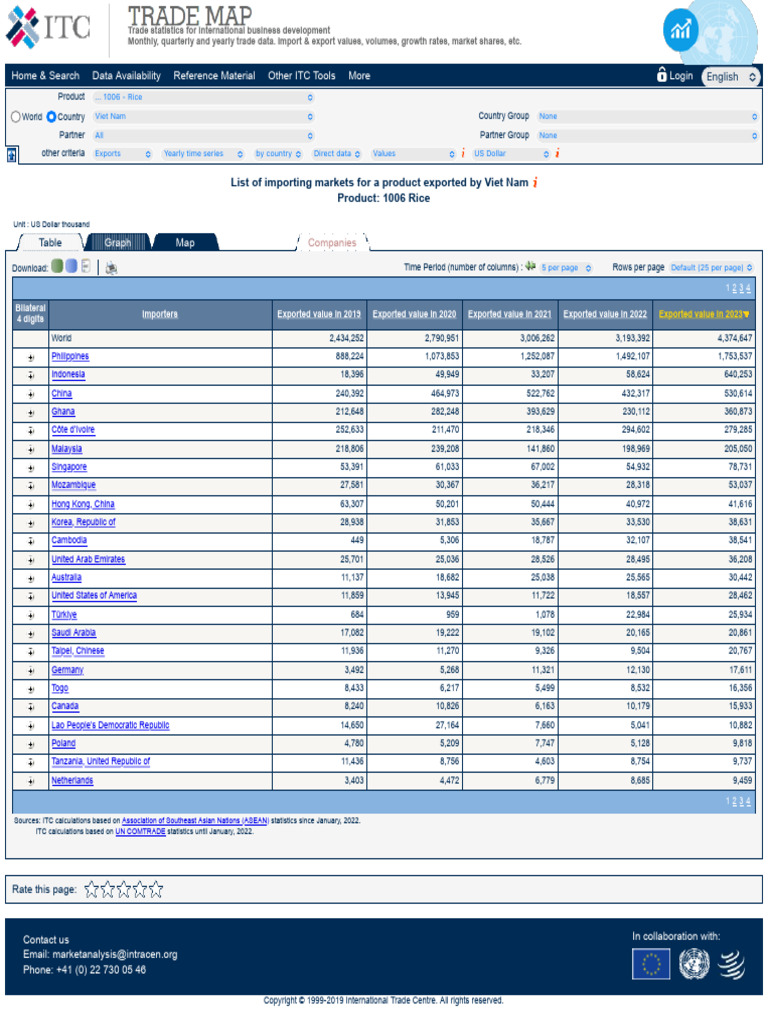Click the marketanalysis@intracen.org email text

(x=115, y=955)
